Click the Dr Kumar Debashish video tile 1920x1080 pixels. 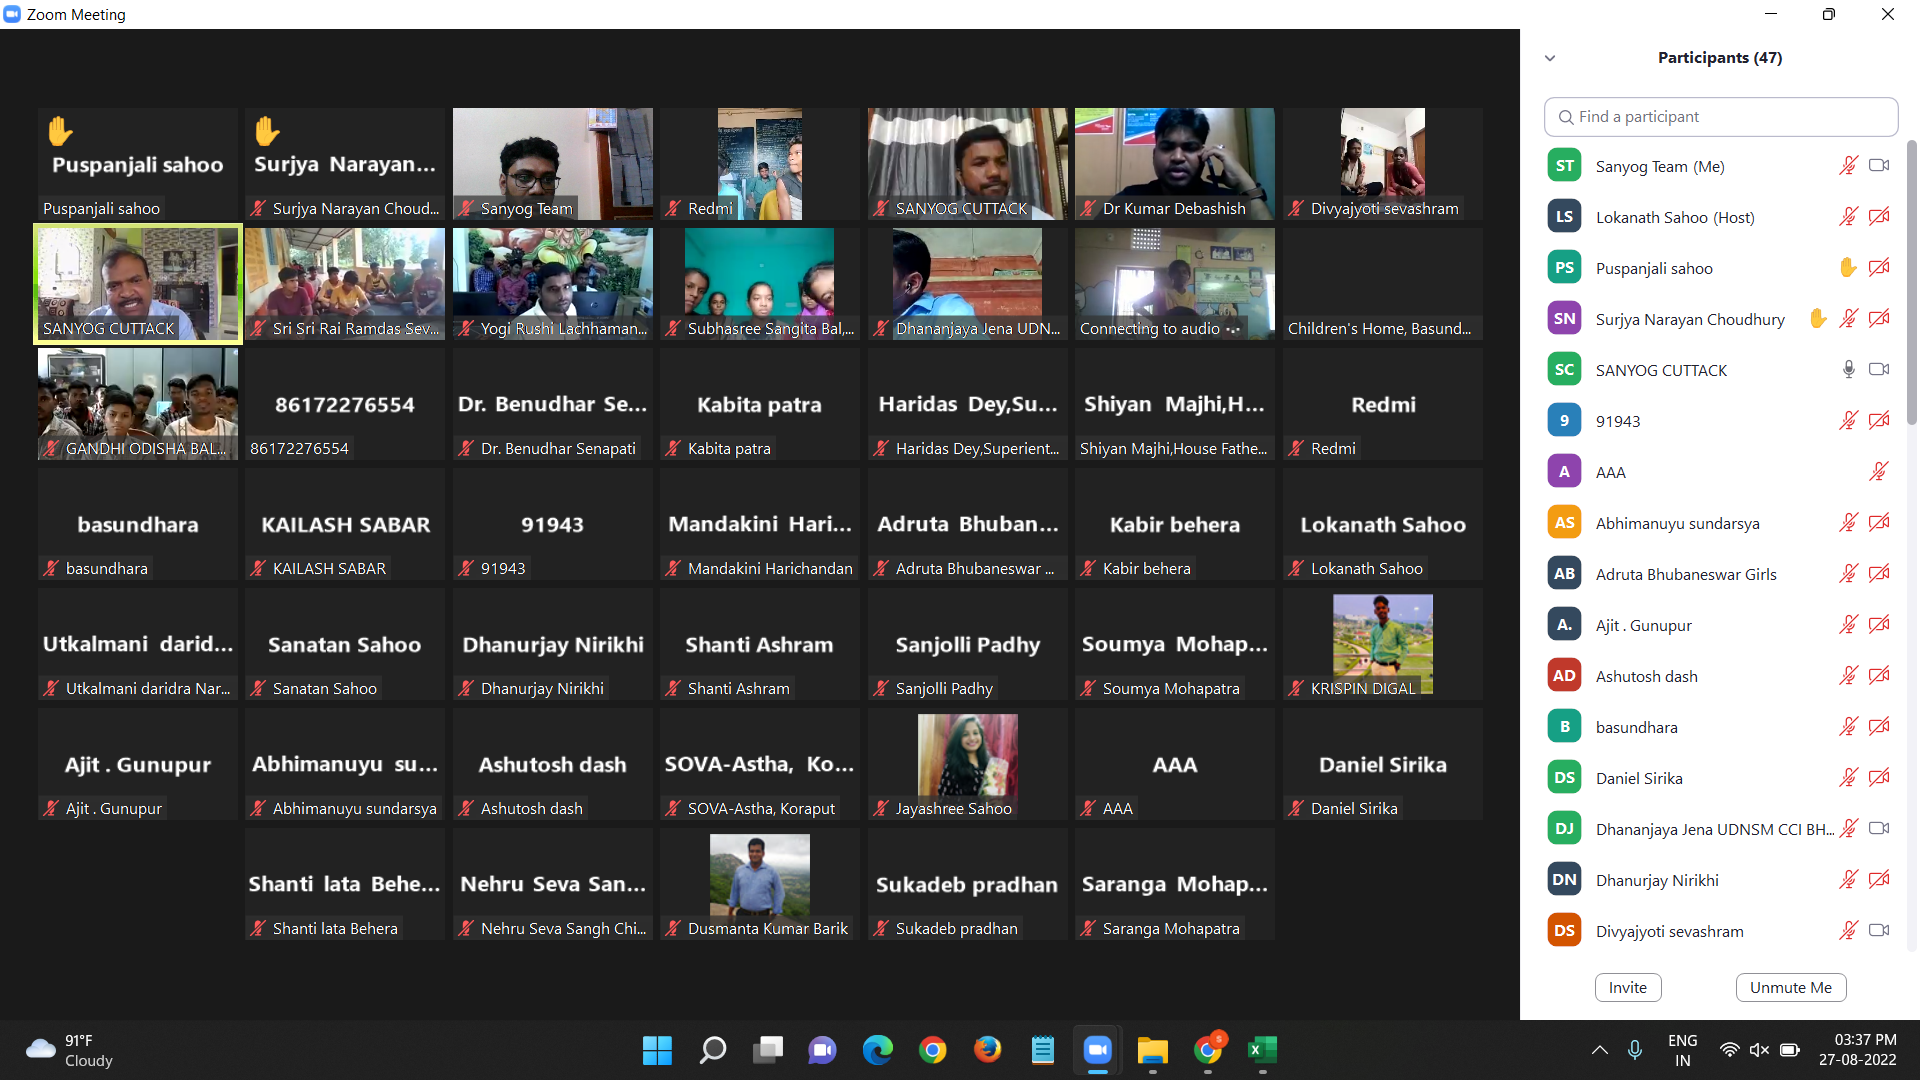coord(1174,164)
